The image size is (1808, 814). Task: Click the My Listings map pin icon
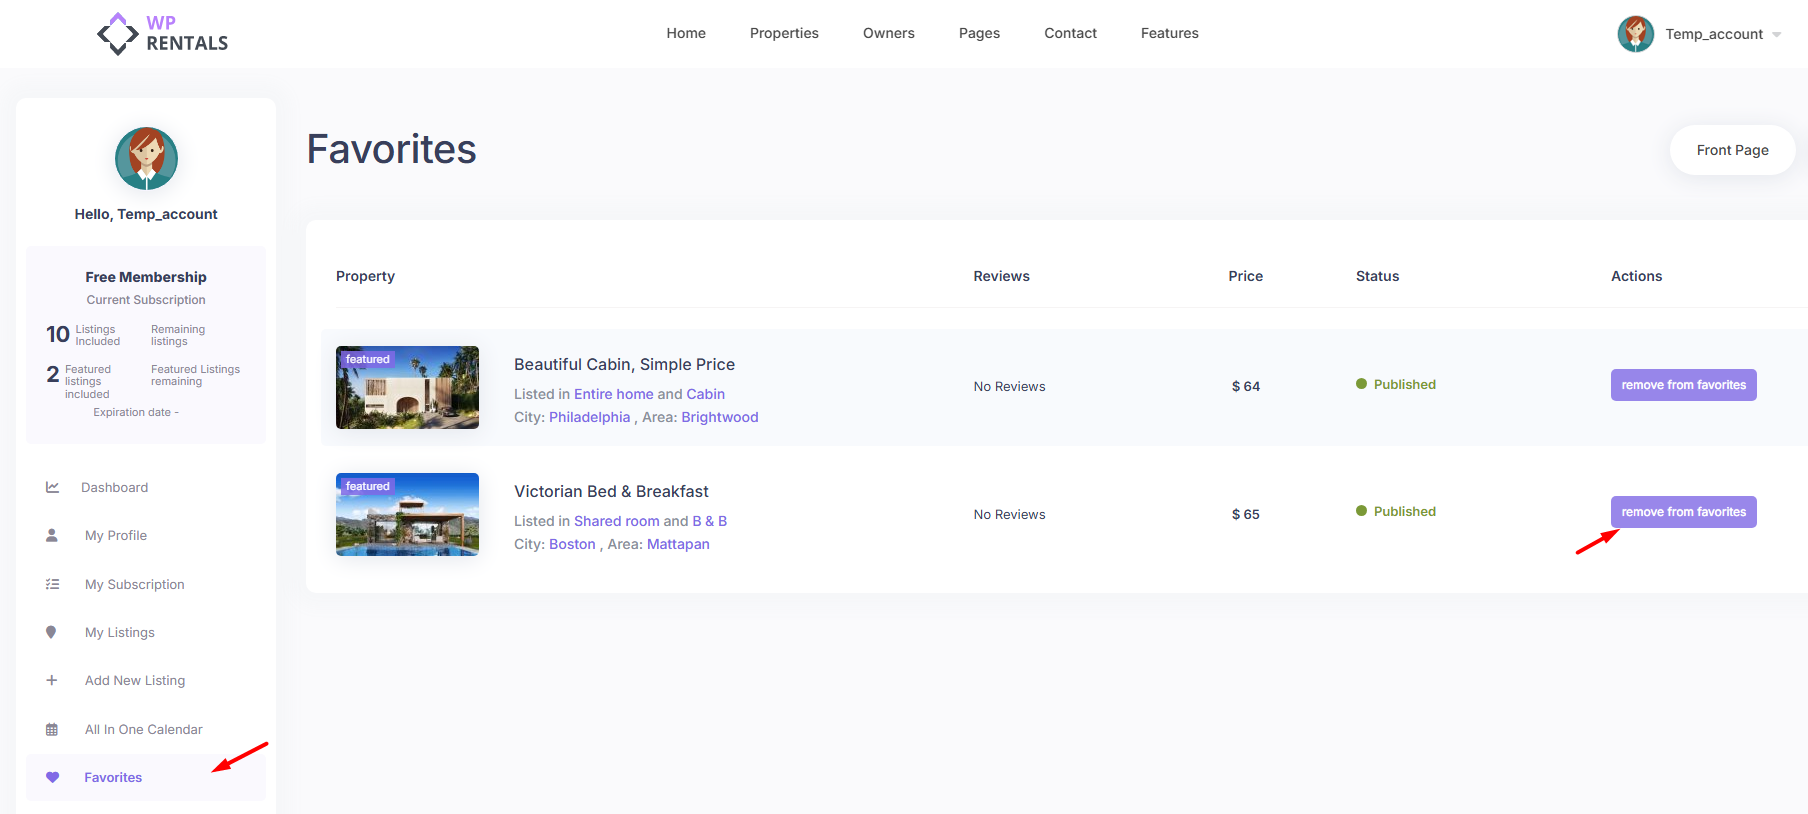[x=52, y=632]
